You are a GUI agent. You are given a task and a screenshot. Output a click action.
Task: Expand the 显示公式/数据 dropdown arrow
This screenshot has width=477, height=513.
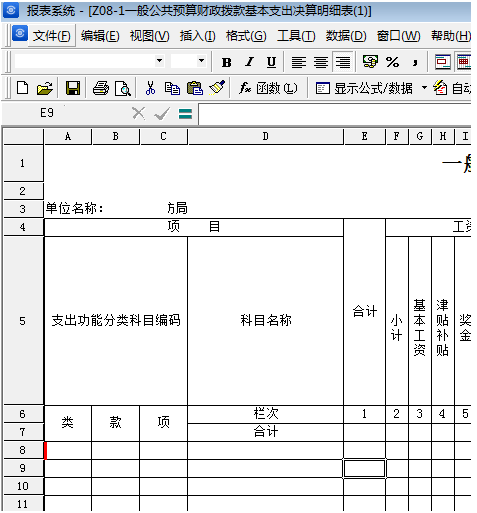pos(424,88)
